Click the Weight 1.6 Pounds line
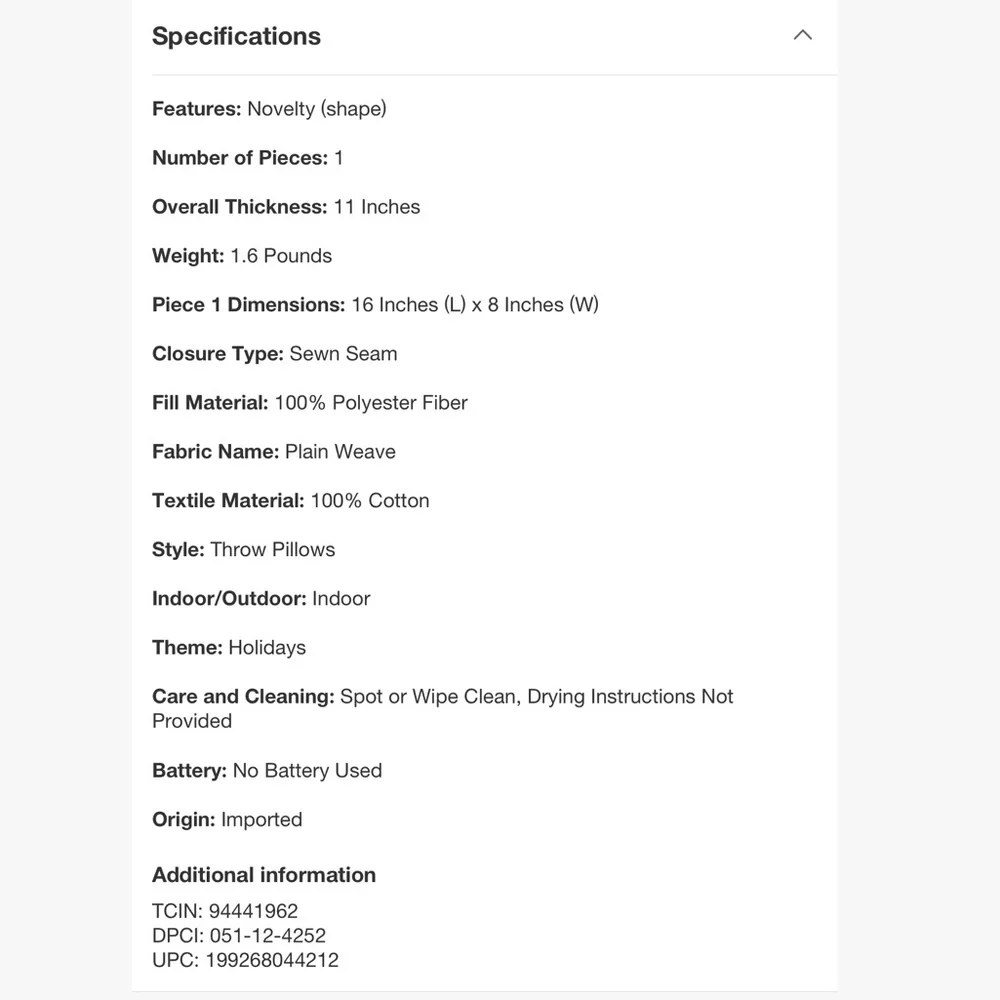The width and height of the screenshot is (1000, 1000). point(242,256)
